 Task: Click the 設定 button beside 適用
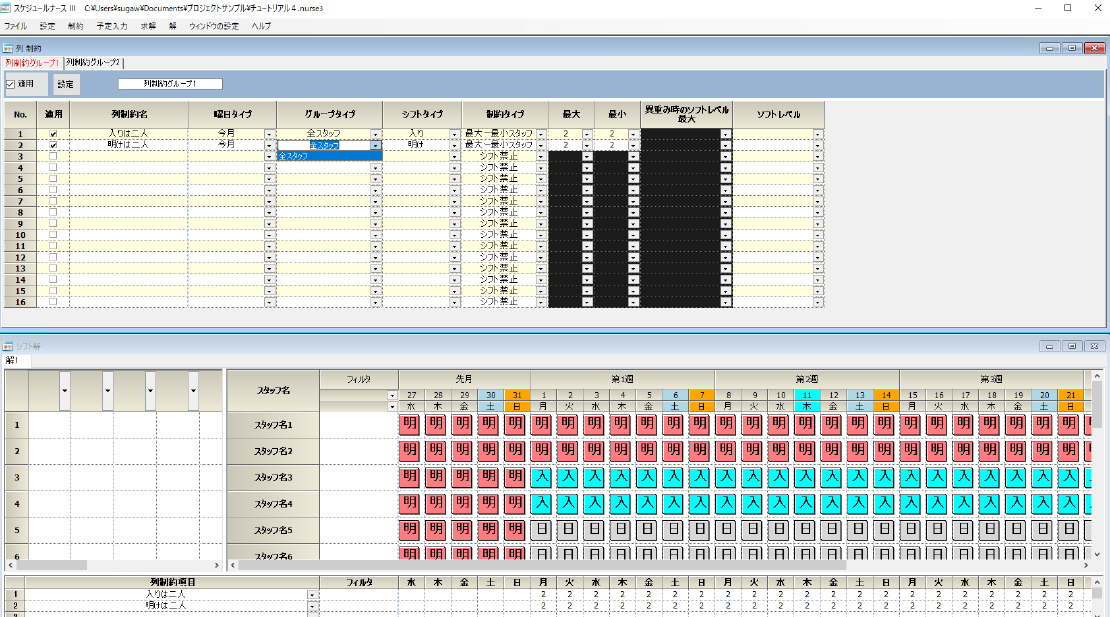[x=66, y=84]
